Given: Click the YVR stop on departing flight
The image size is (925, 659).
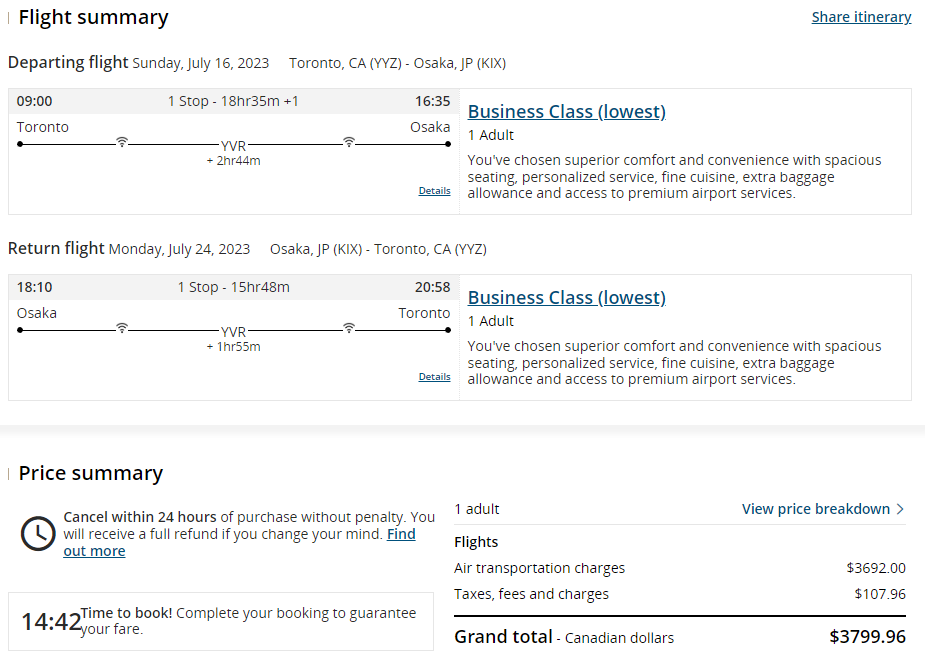Looking at the screenshot, I should [233, 145].
